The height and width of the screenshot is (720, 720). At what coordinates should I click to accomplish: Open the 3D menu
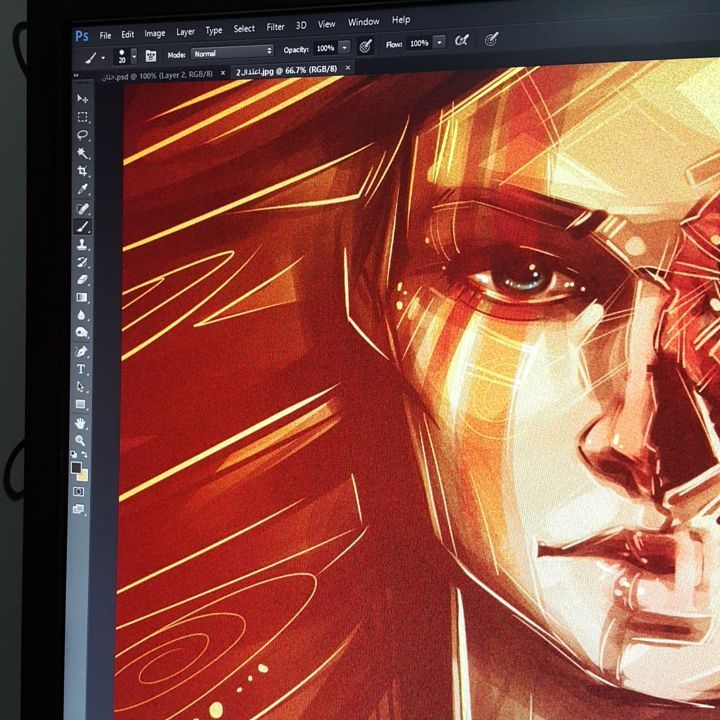(x=301, y=26)
